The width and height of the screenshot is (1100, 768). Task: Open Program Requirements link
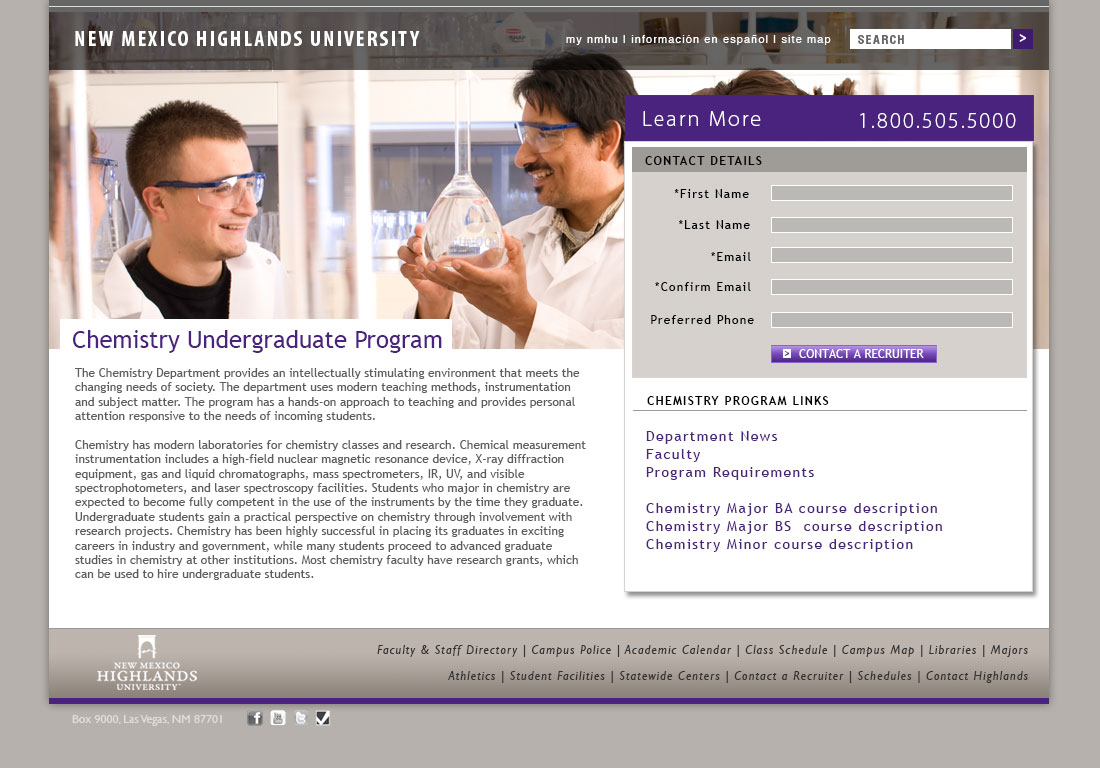click(x=730, y=473)
